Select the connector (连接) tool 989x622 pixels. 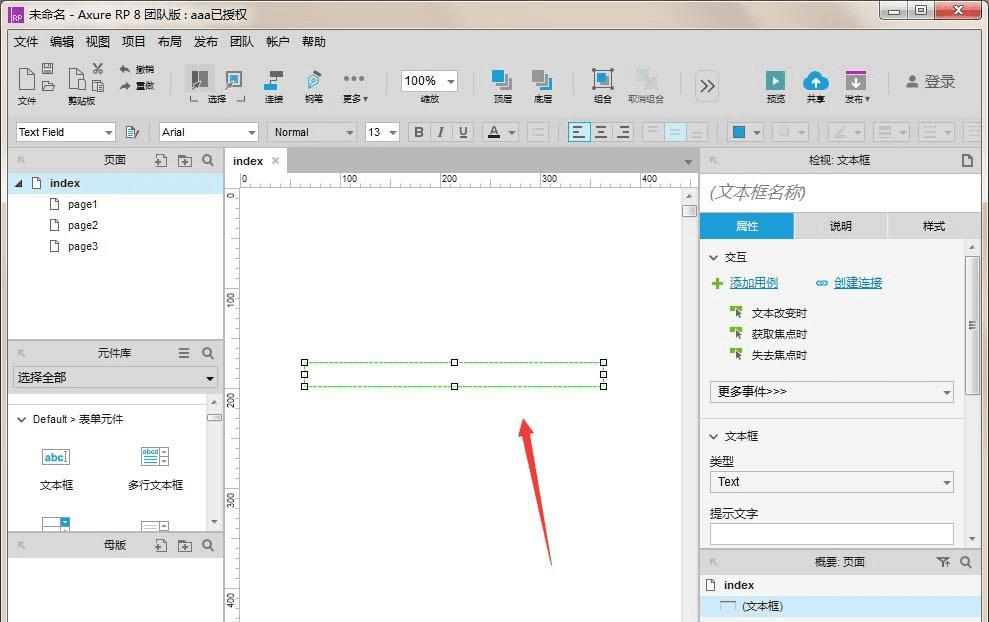[274, 85]
